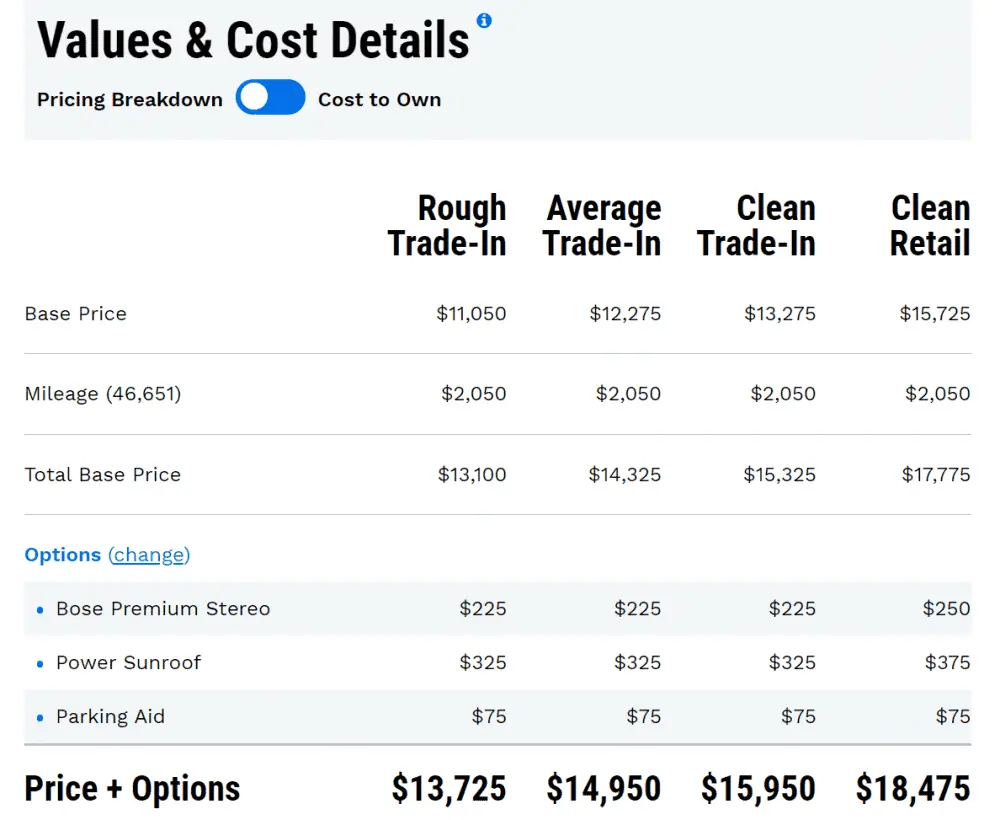Click the Rough Trade-In column header

[447, 226]
